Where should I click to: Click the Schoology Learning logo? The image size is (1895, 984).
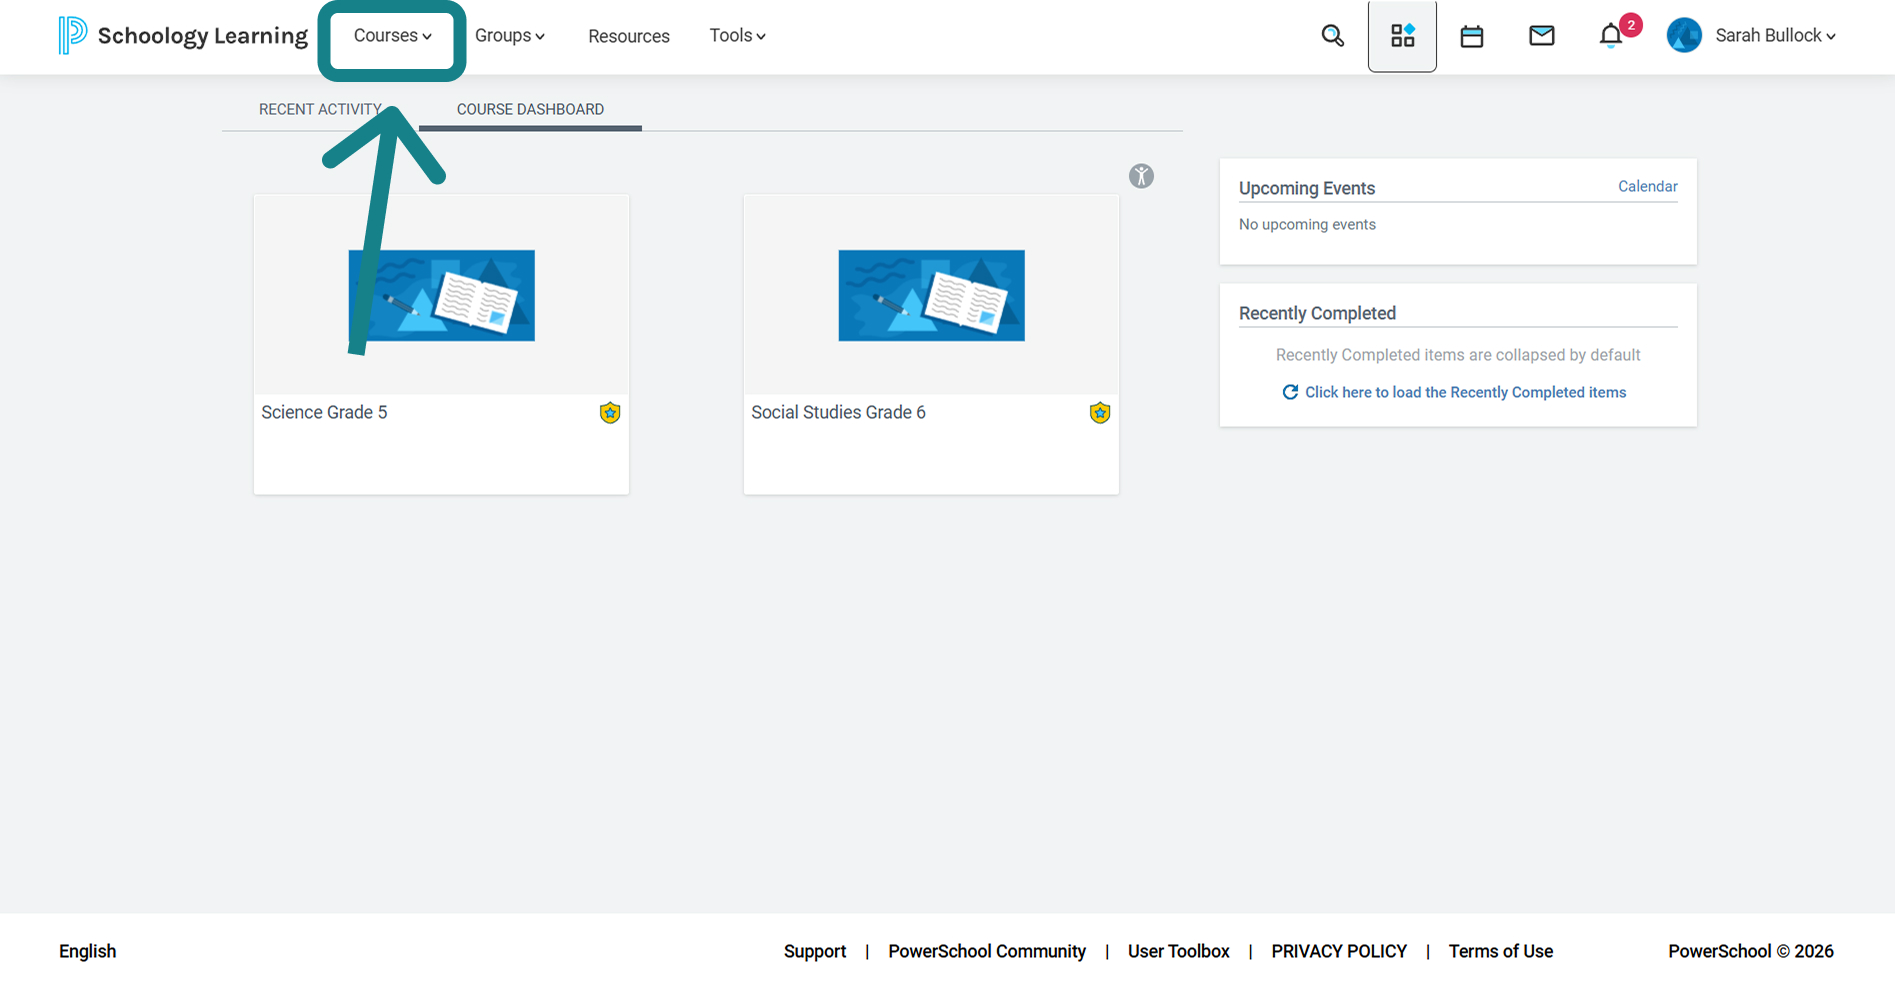pyautogui.click(x=183, y=35)
